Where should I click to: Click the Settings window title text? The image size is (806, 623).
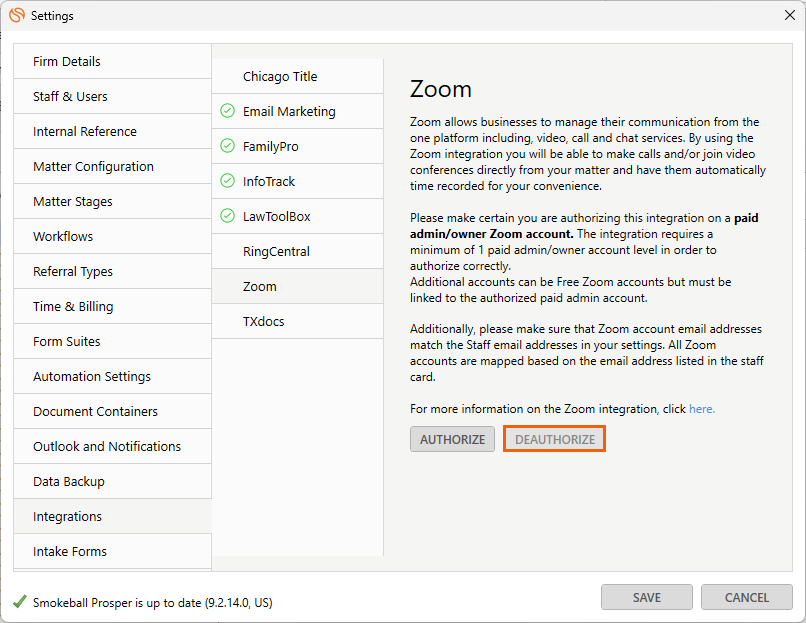pyautogui.click(x=52, y=16)
